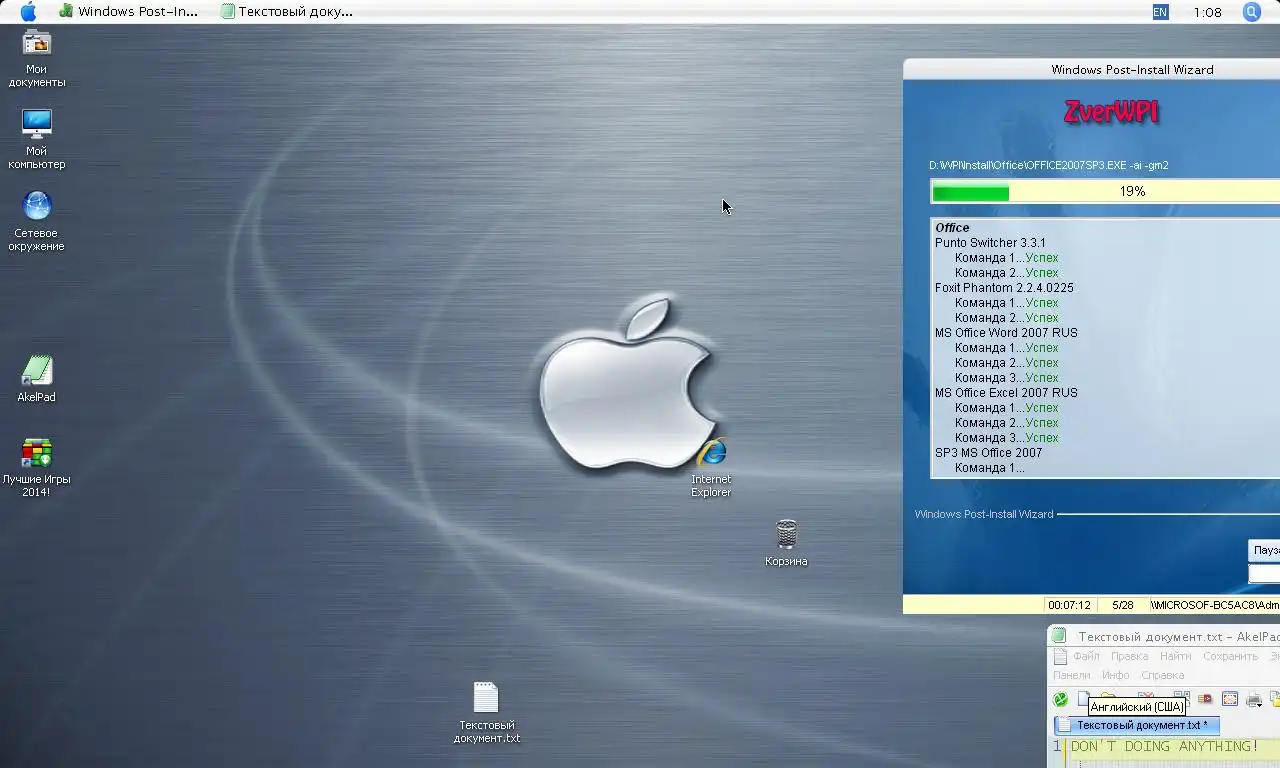Select MS Office Excel 2007 RUS in the list

1006,393
